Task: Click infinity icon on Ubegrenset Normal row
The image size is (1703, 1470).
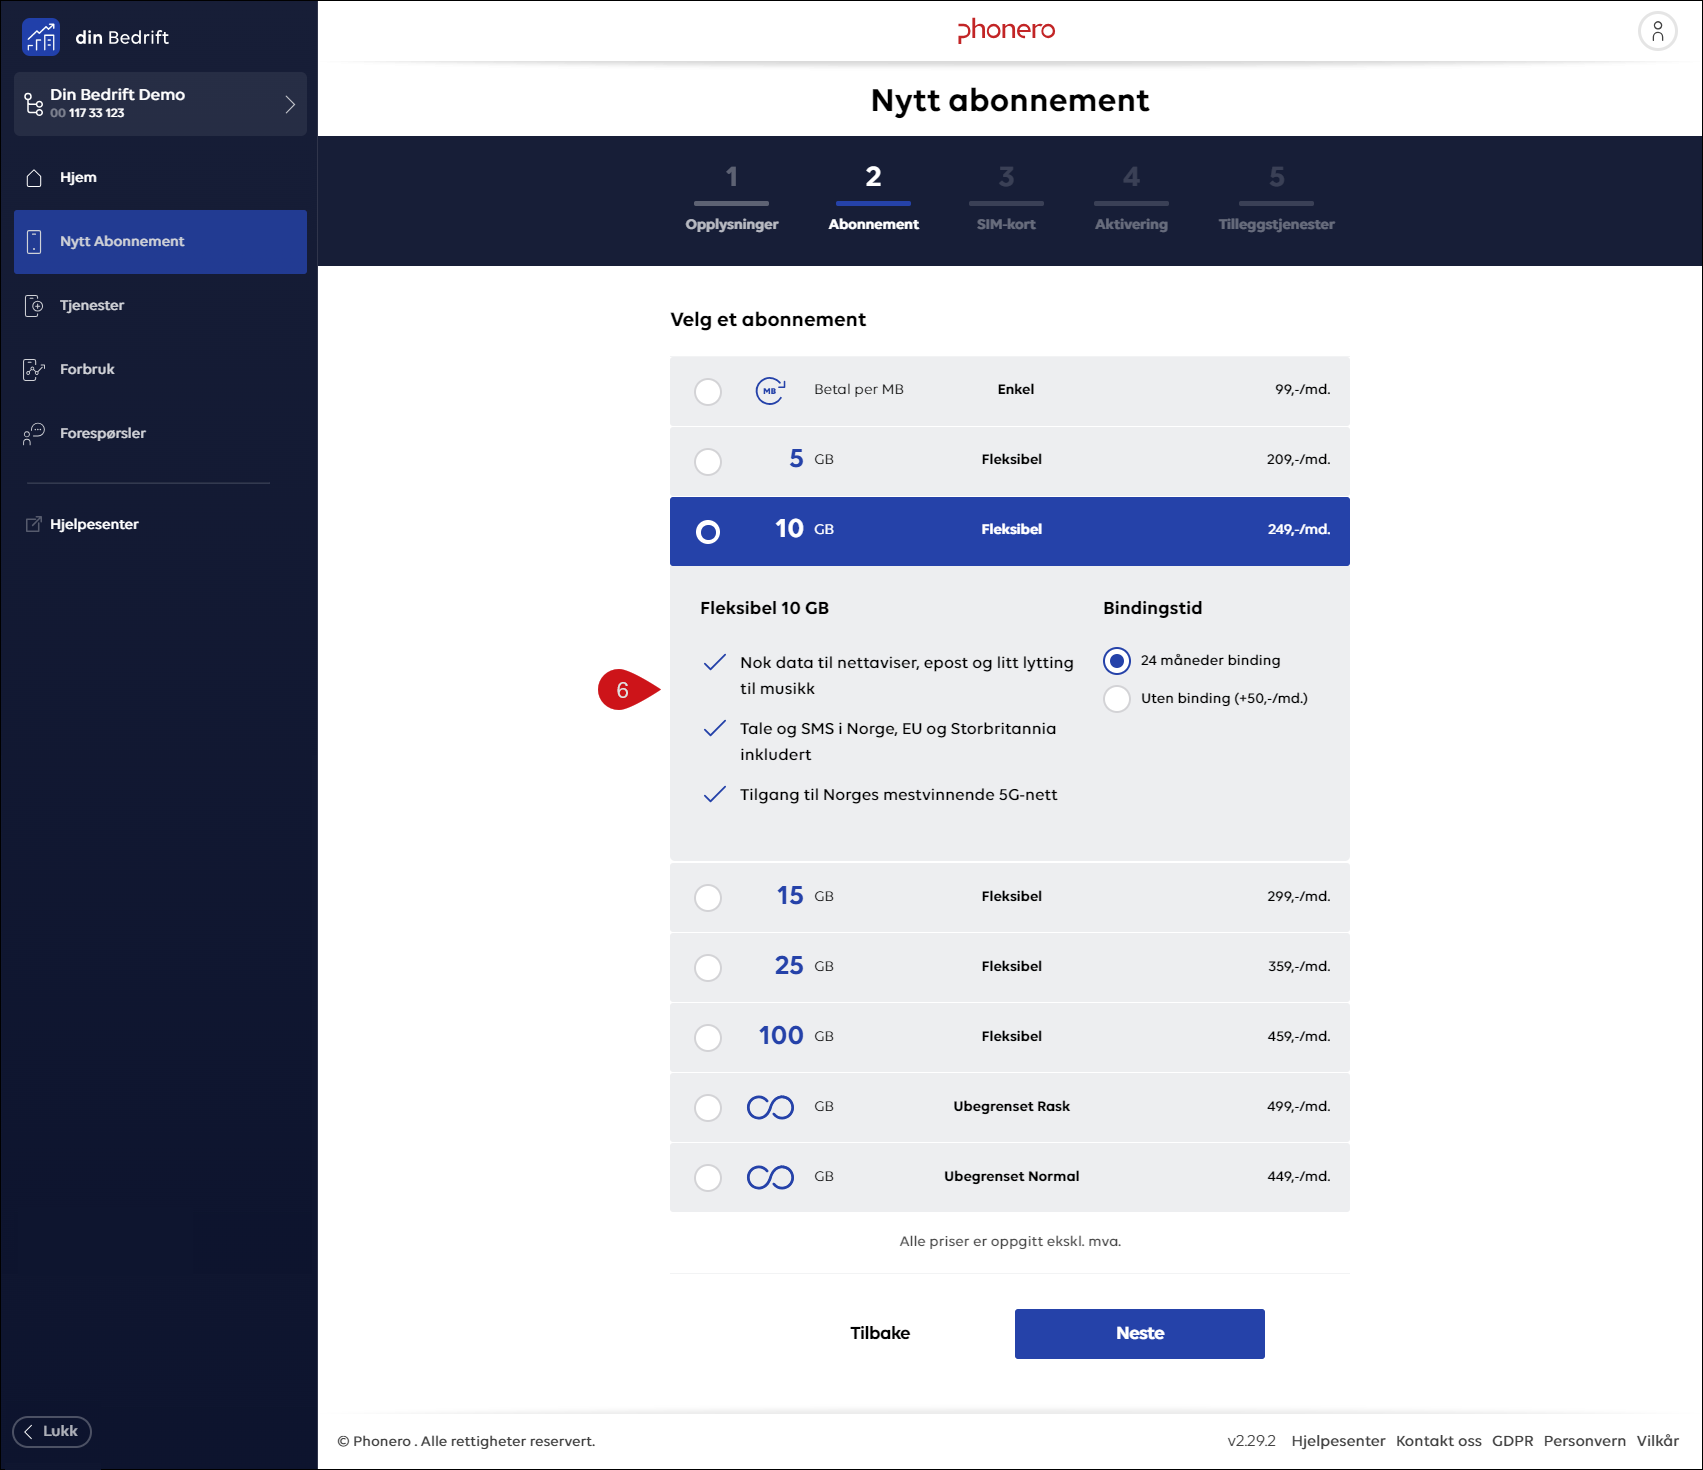Action: 770,1177
